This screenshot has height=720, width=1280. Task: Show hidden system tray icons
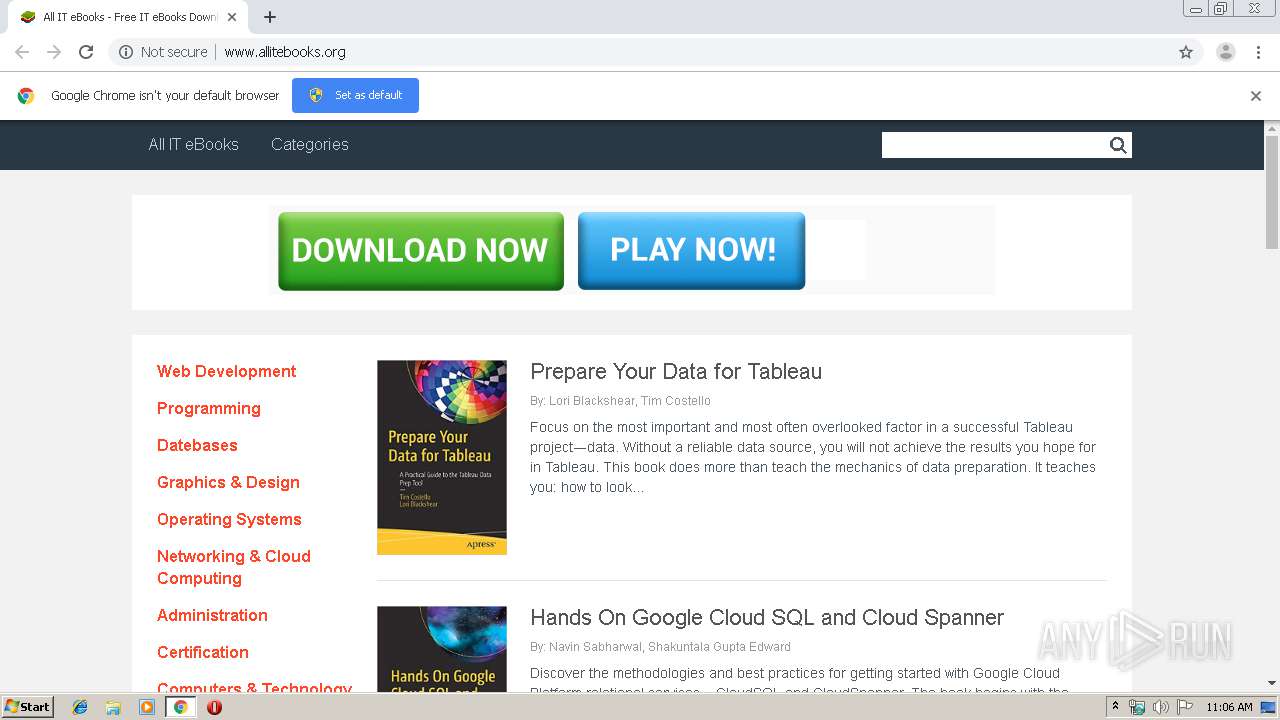pos(1116,707)
